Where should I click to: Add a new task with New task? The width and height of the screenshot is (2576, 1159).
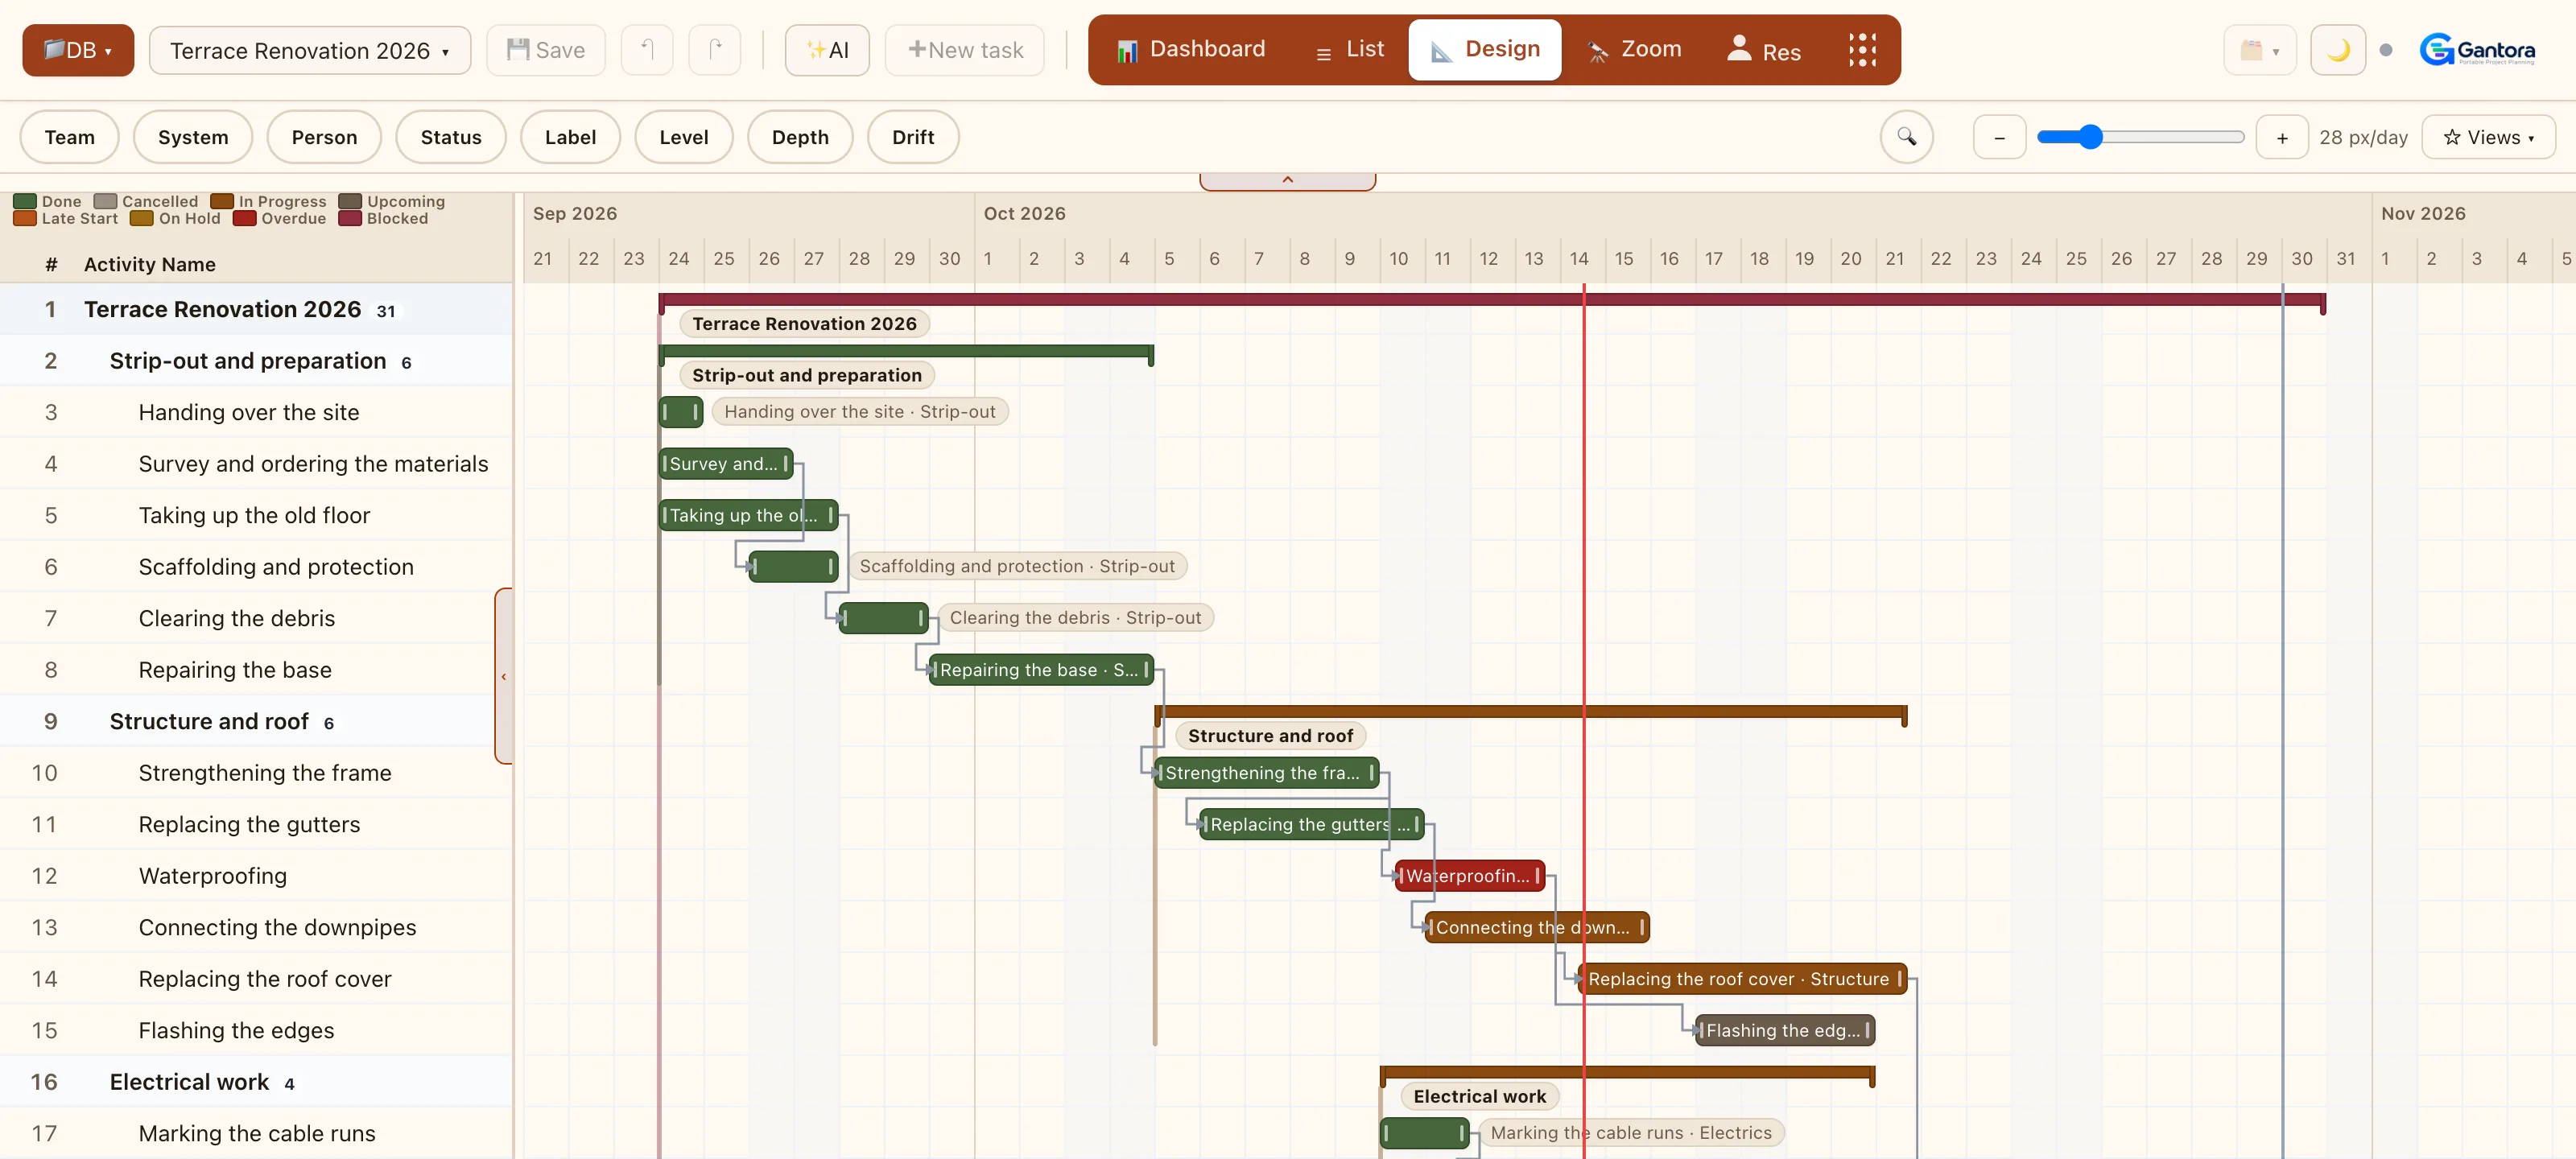pyautogui.click(x=965, y=50)
